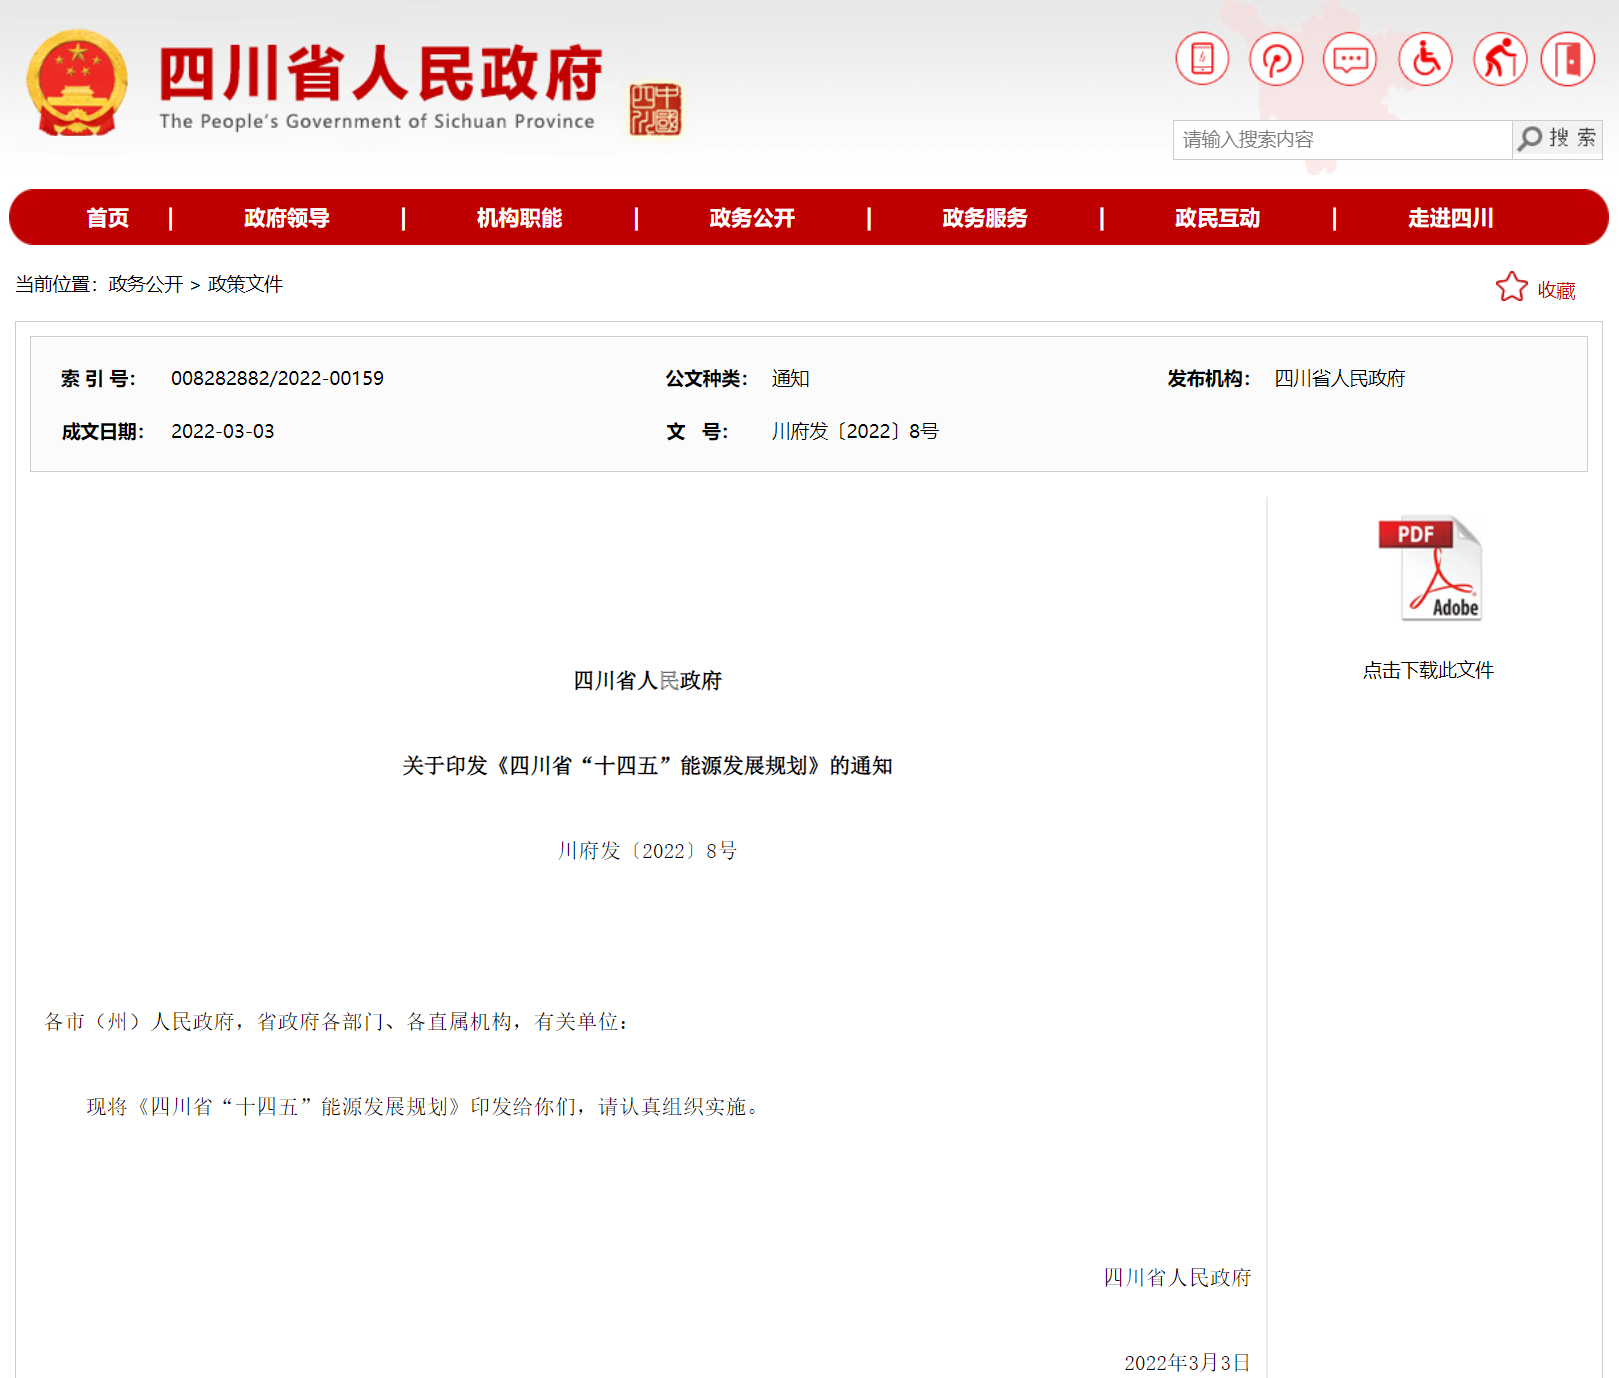Focus the 请输入搜索内容 search field
The height and width of the screenshot is (1378, 1619).
pyautogui.click(x=1341, y=140)
